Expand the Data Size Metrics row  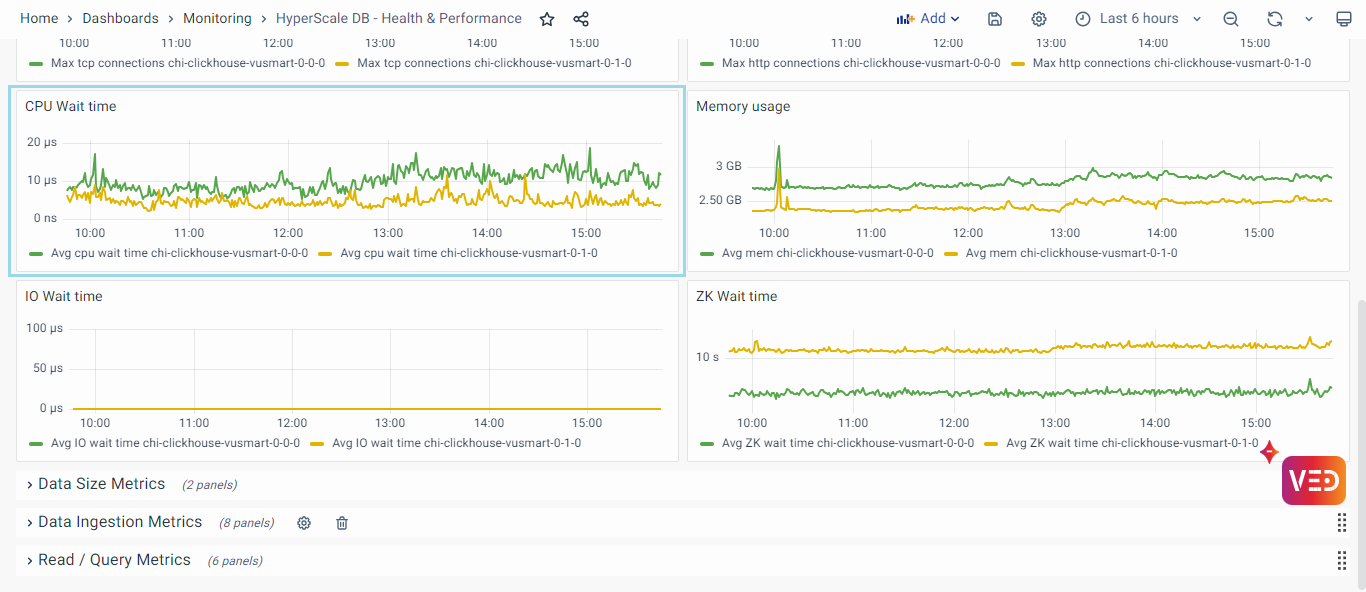tap(100, 484)
